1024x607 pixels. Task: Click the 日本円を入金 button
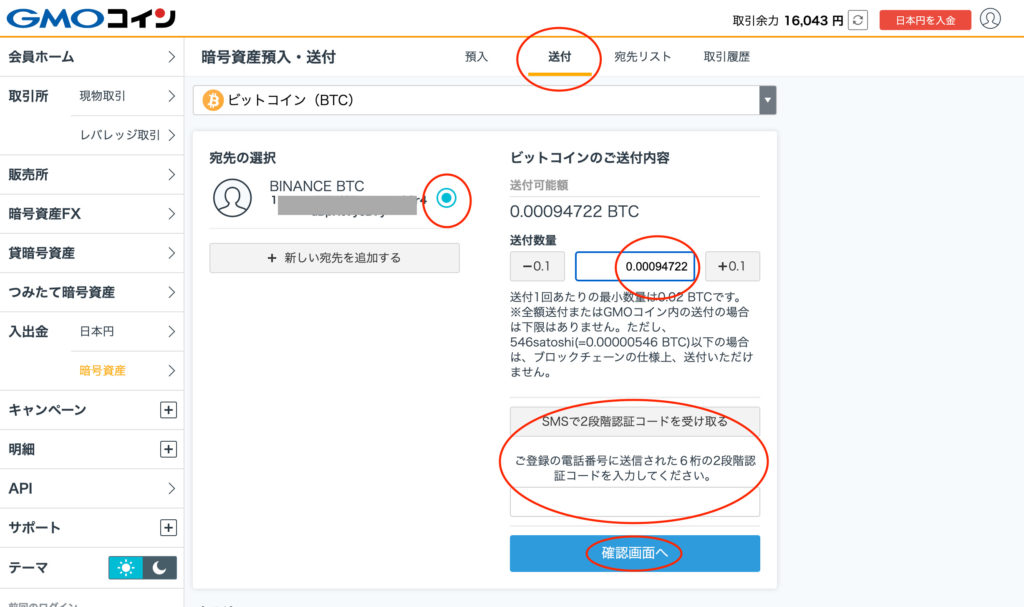coord(925,20)
